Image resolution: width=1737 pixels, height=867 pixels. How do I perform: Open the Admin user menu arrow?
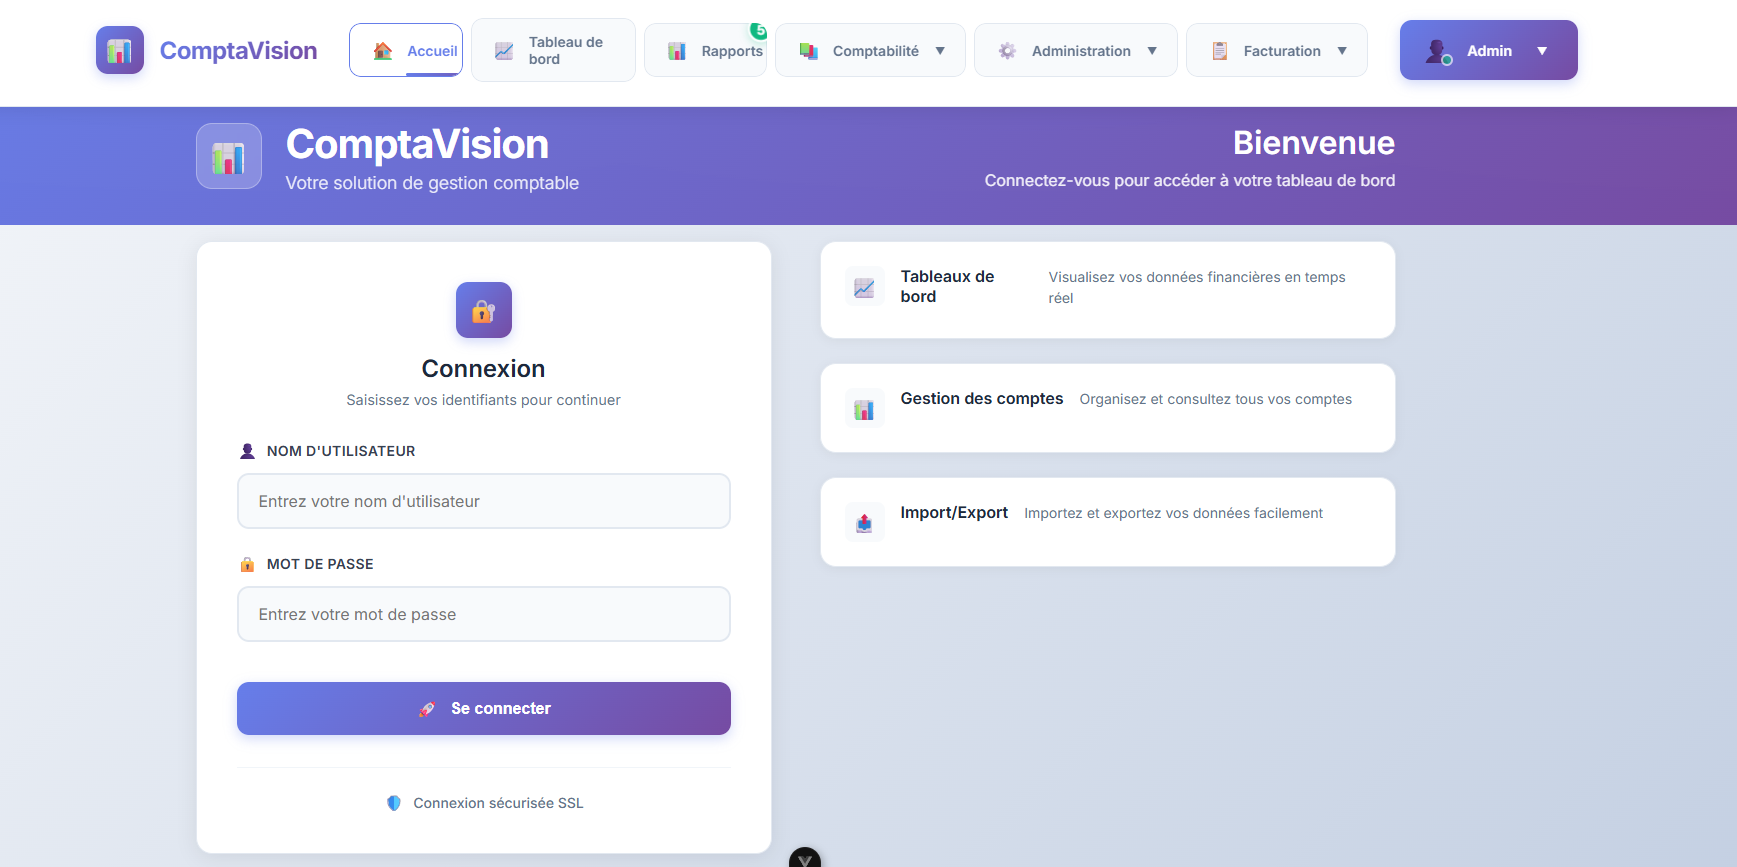[x=1541, y=51]
